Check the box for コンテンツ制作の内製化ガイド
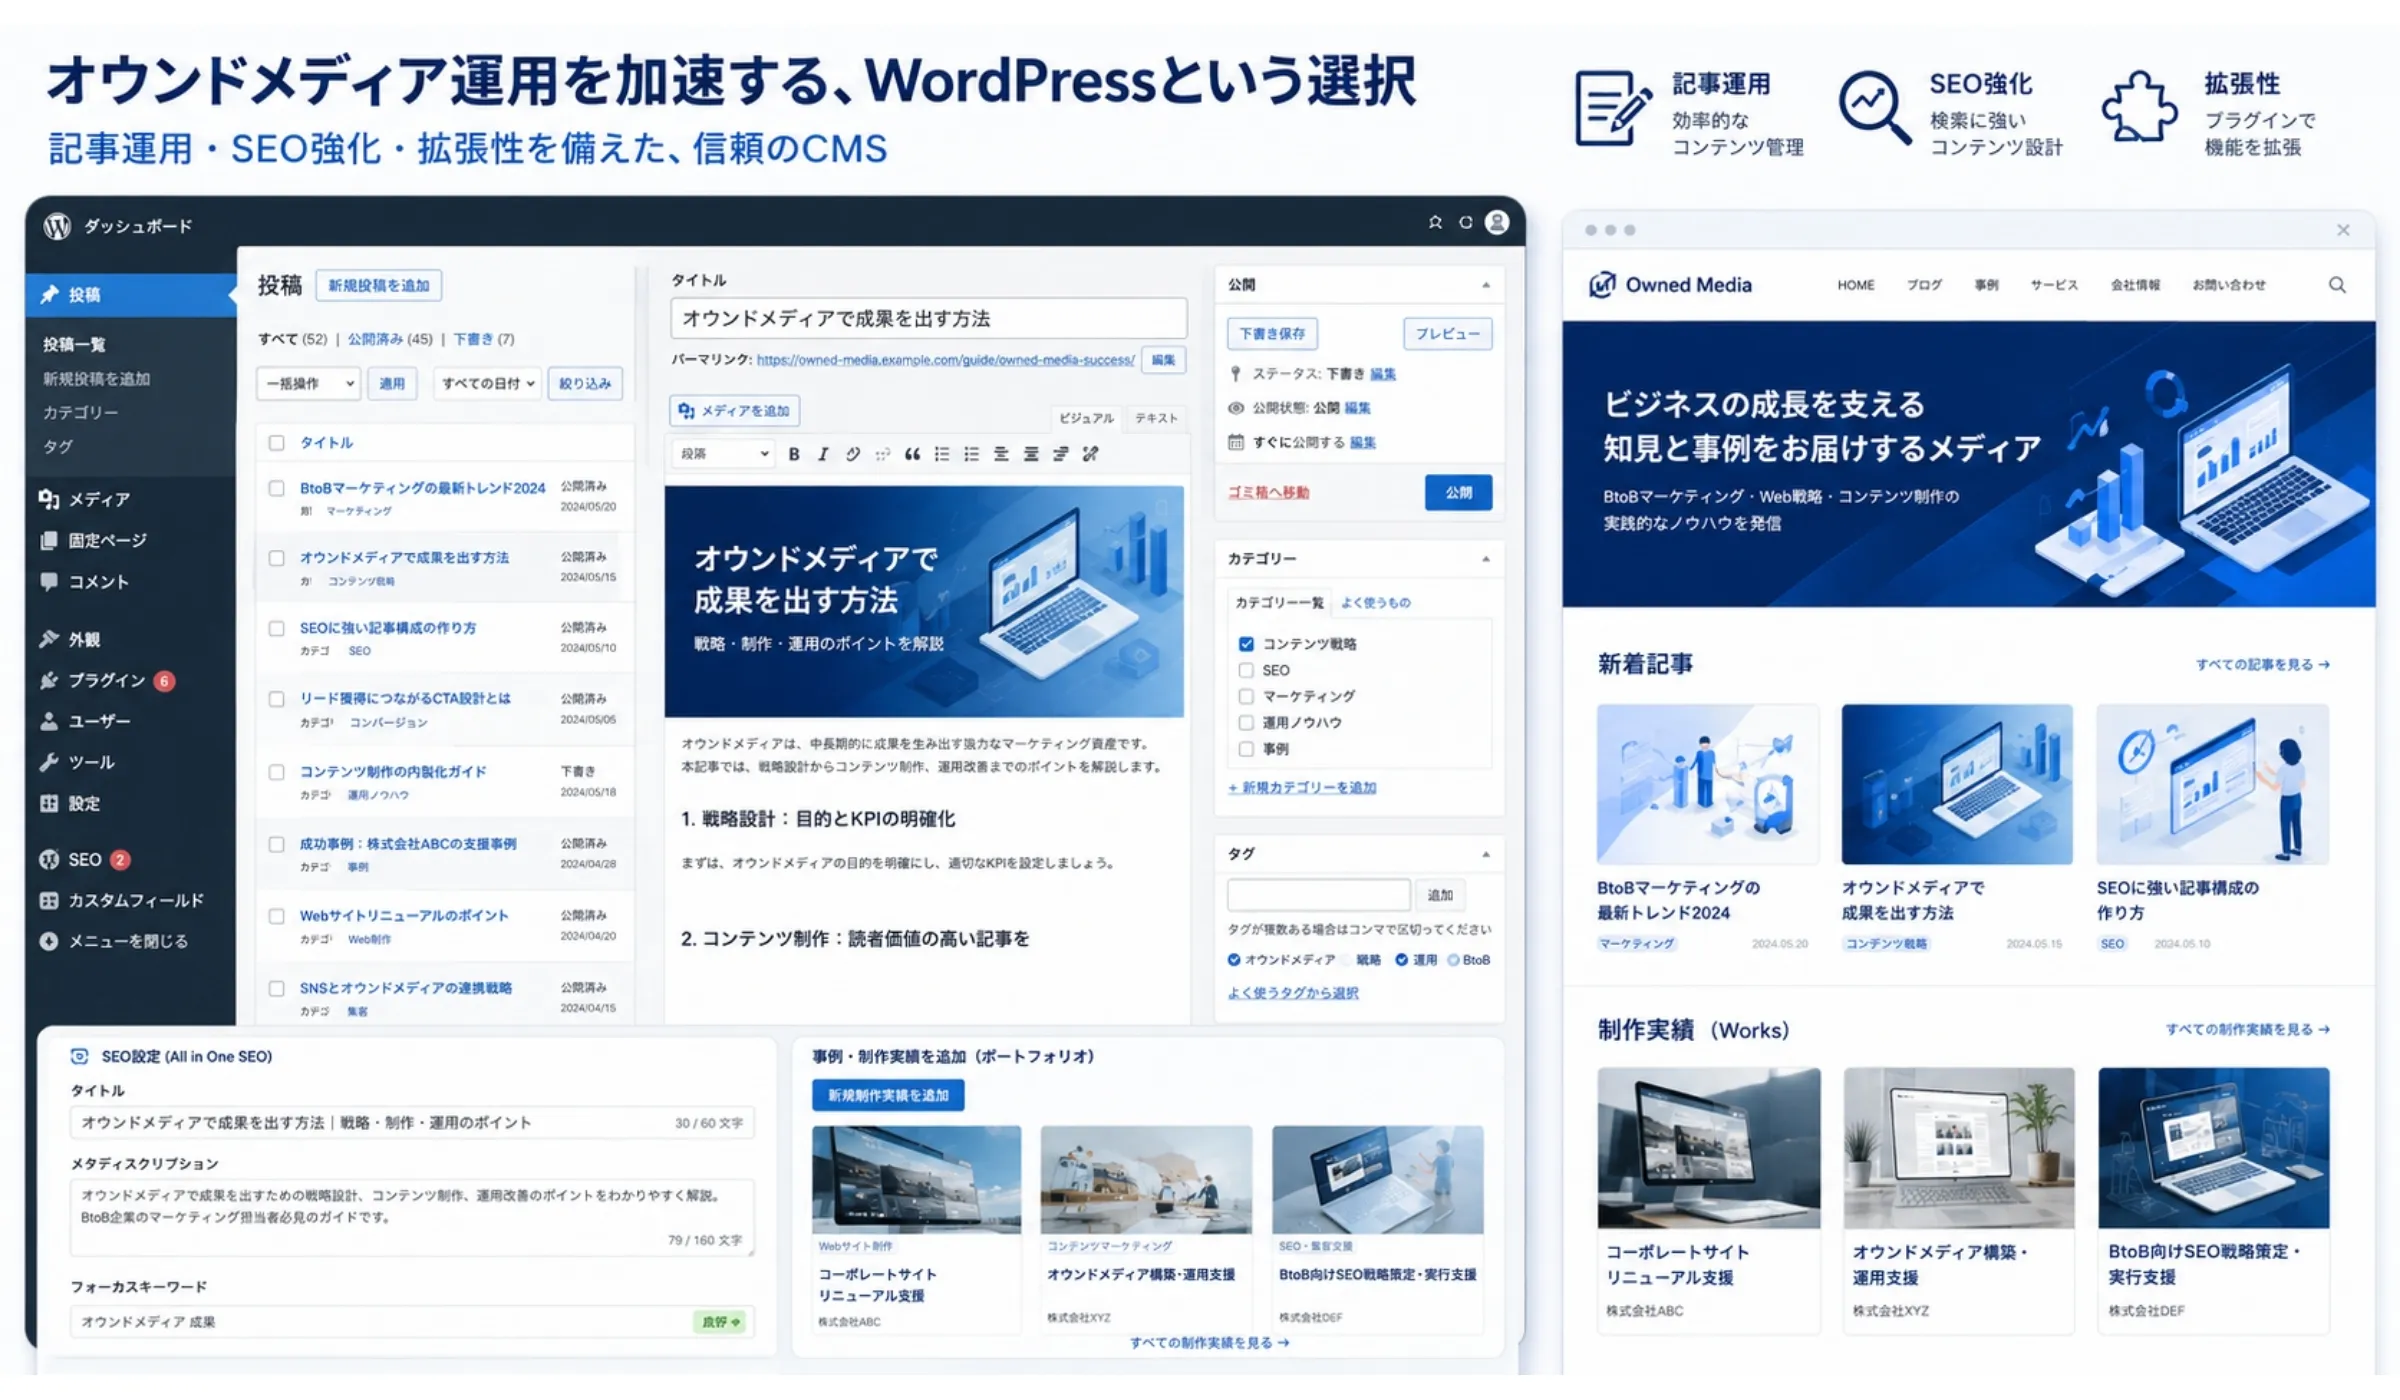This screenshot has width=2400, height=1400. pyautogui.click(x=277, y=772)
